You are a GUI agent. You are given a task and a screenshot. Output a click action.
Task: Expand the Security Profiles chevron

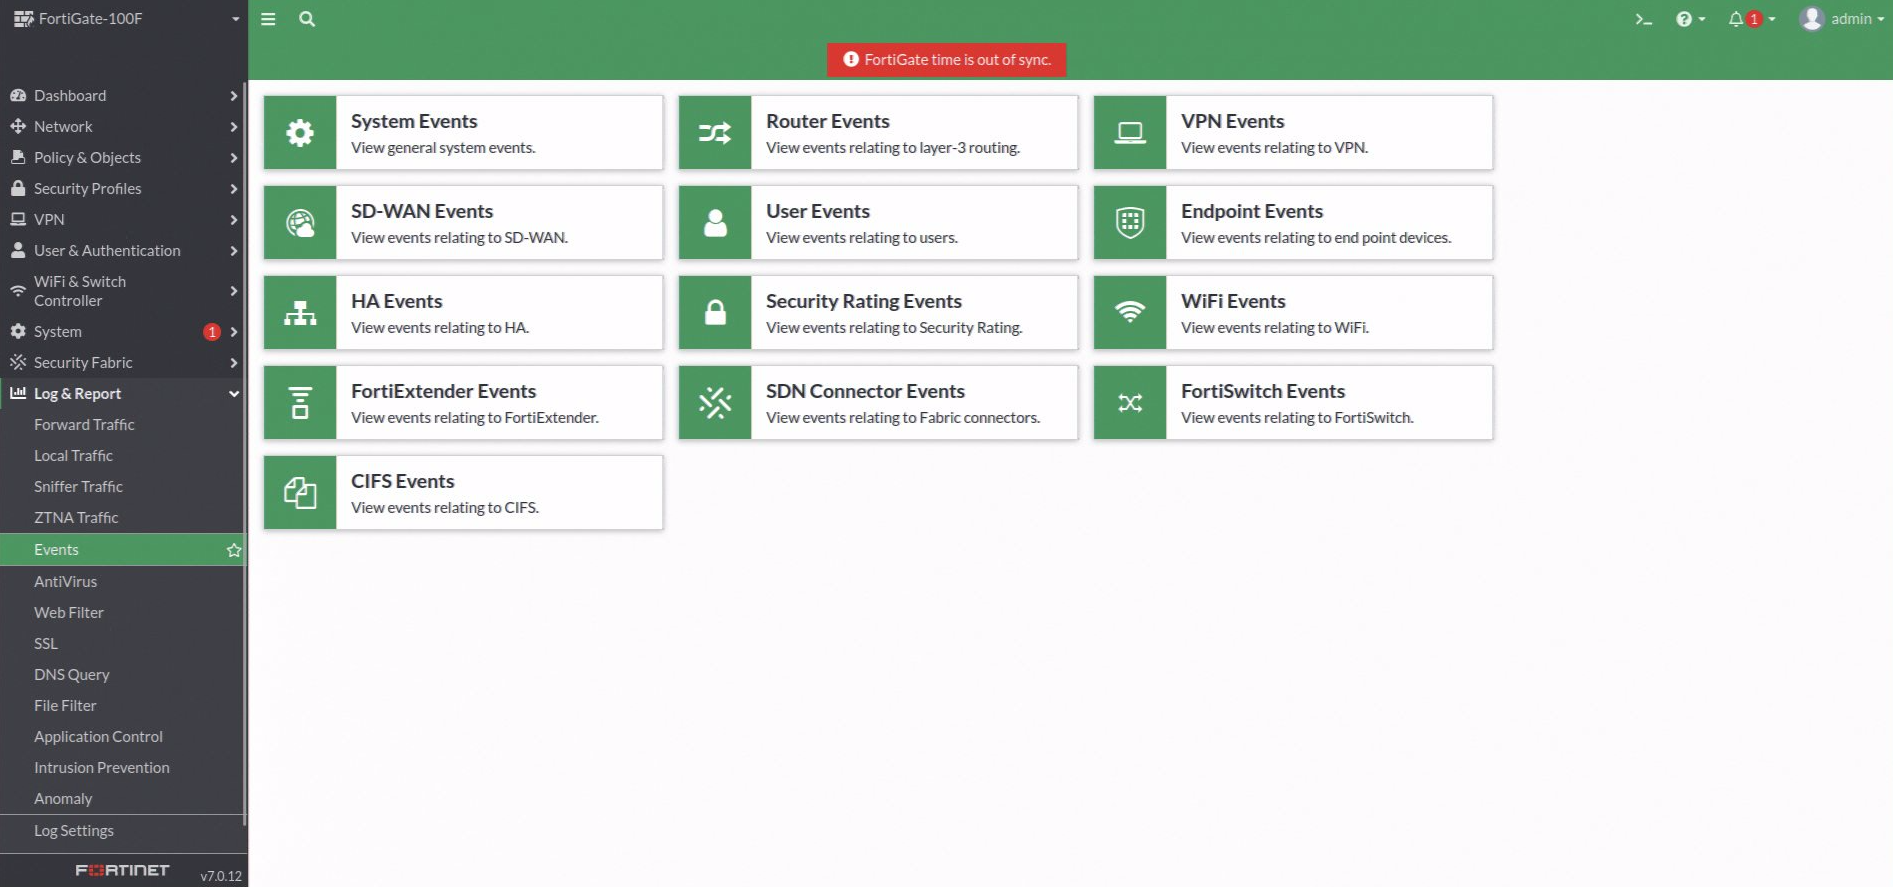tap(233, 189)
